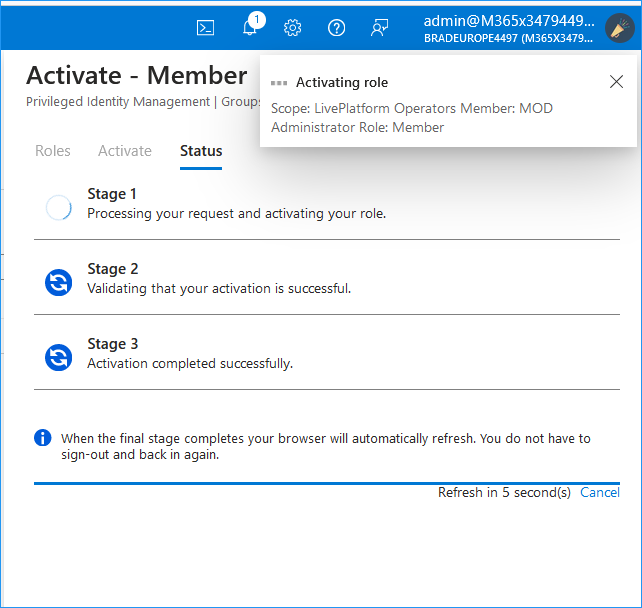The height and width of the screenshot is (608, 642).
Task: Click the Privileged Identity Management breadcrumb text
Action: tap(118, 102)
